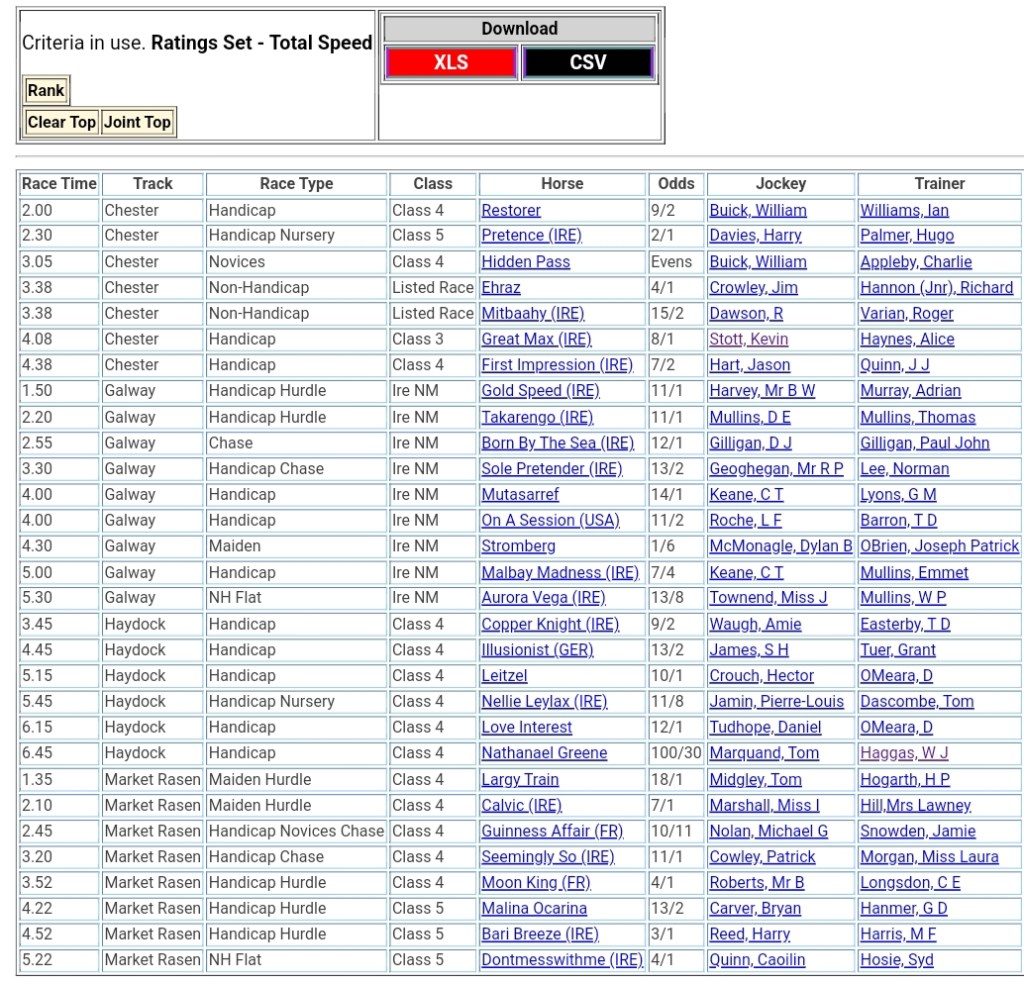Click jockey McMonagle, Dylan B link
This screenshot has height=984, width=1024.
[x=780, y=546]
